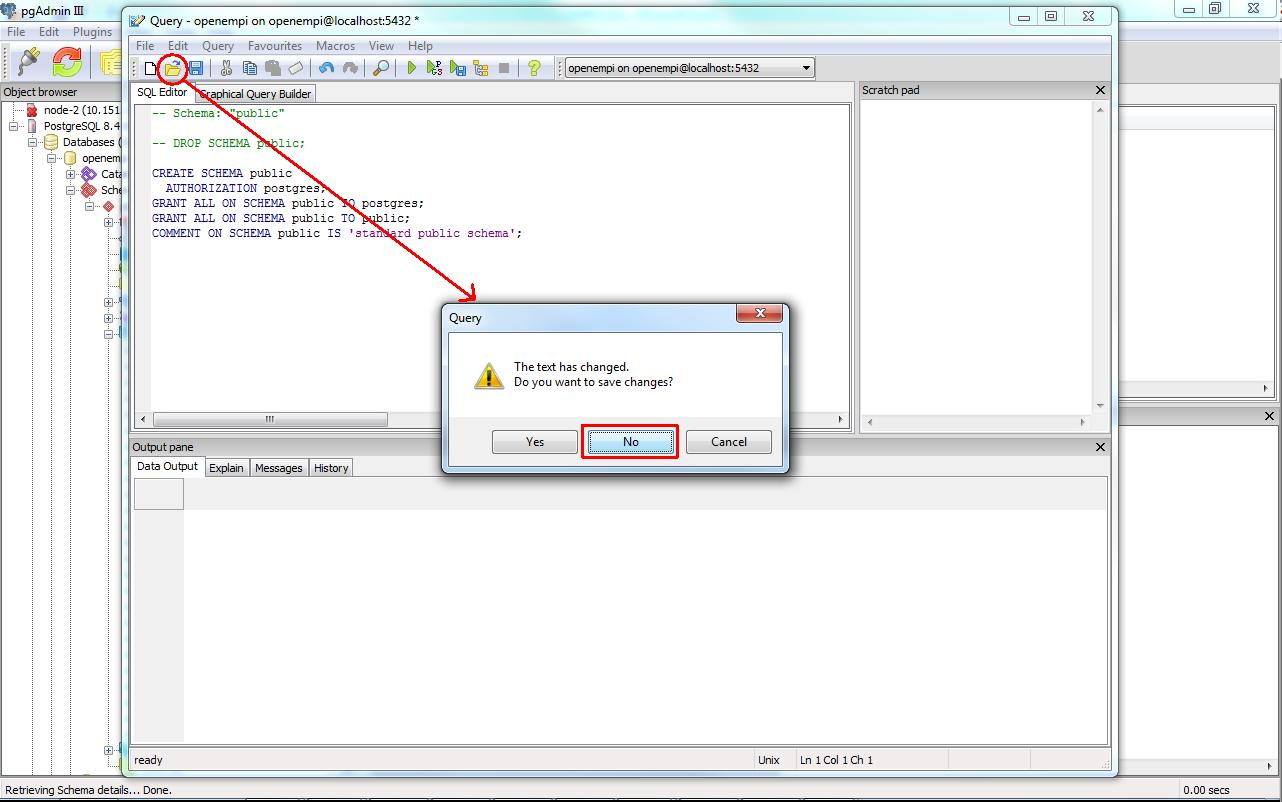Open help with yellow question mark icon

pos(534,68)
